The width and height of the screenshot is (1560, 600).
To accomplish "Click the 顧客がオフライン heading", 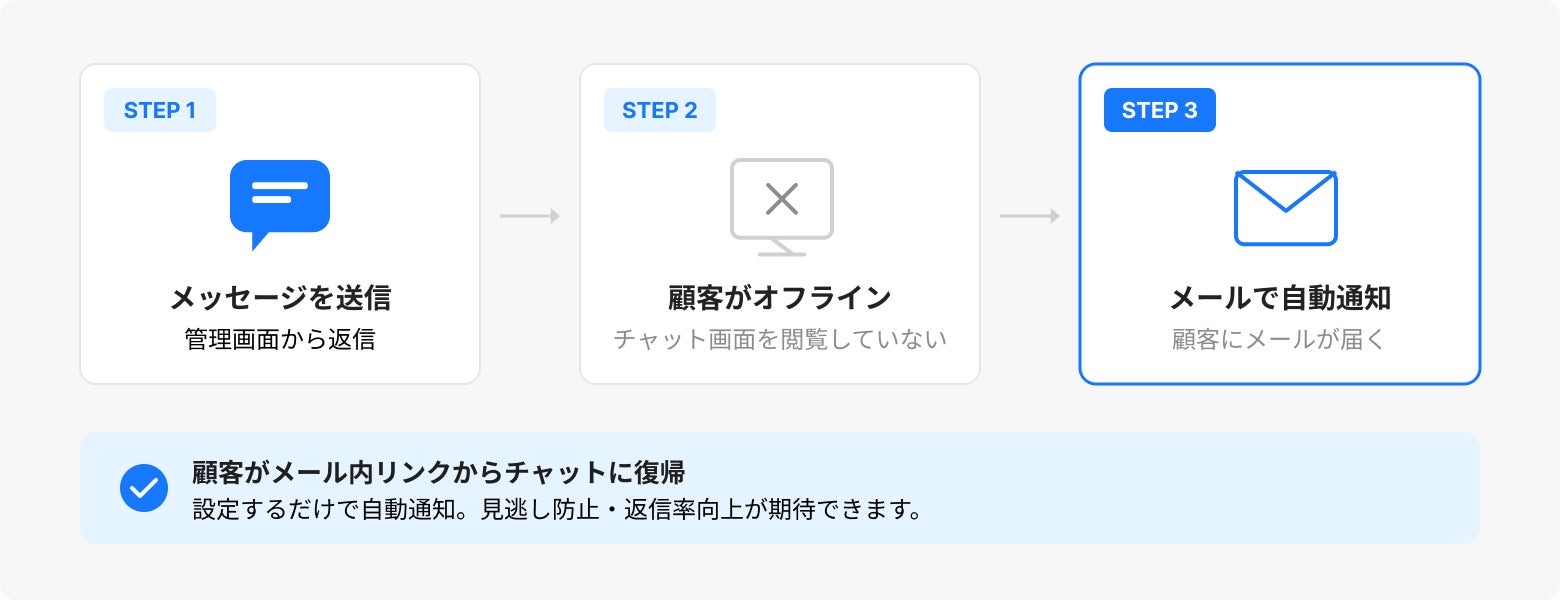I will (780, 298).
